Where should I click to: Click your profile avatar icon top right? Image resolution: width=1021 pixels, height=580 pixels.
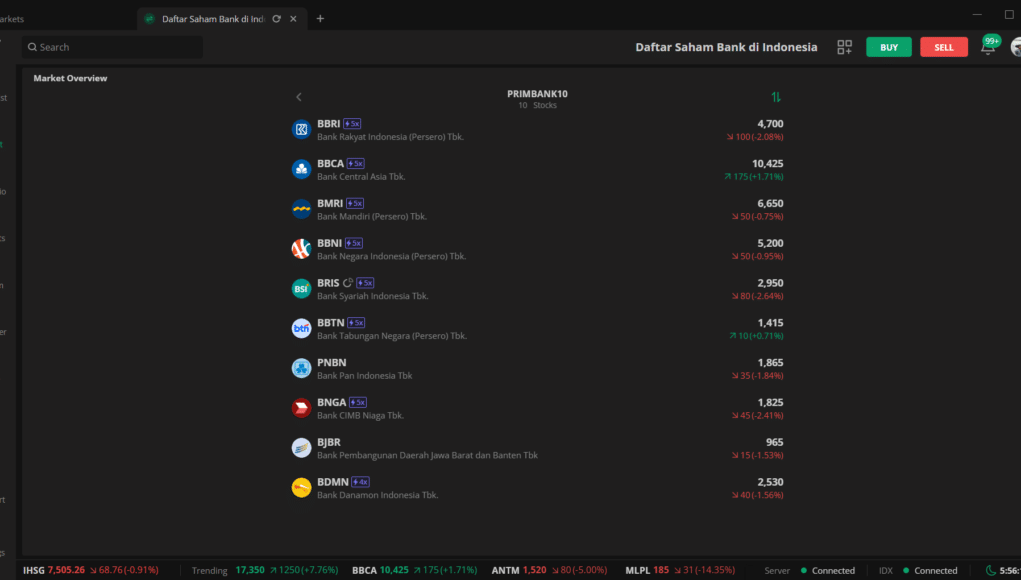1016,46
